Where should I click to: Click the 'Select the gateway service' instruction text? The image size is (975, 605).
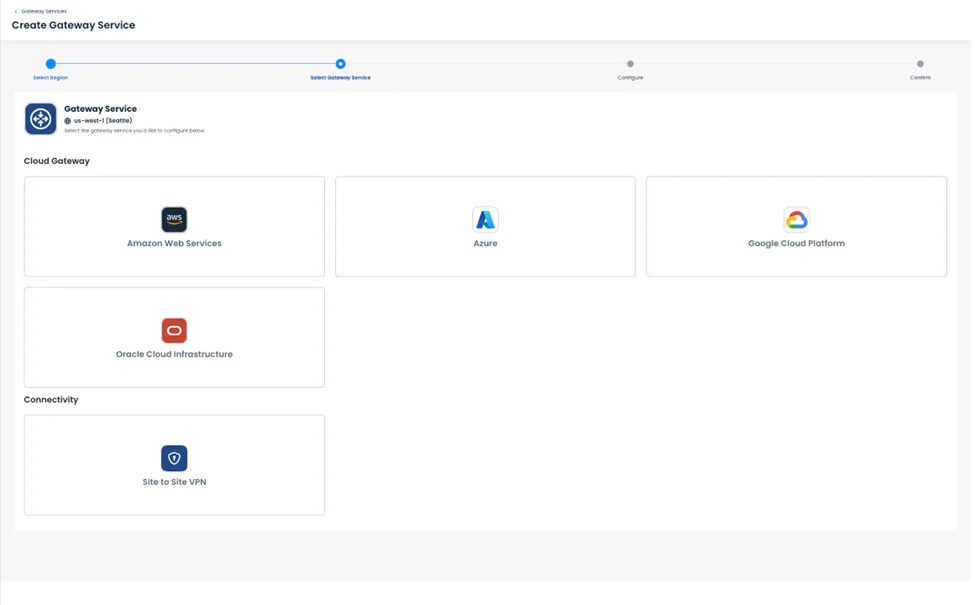pyautogui.click(x=134, y=131)
